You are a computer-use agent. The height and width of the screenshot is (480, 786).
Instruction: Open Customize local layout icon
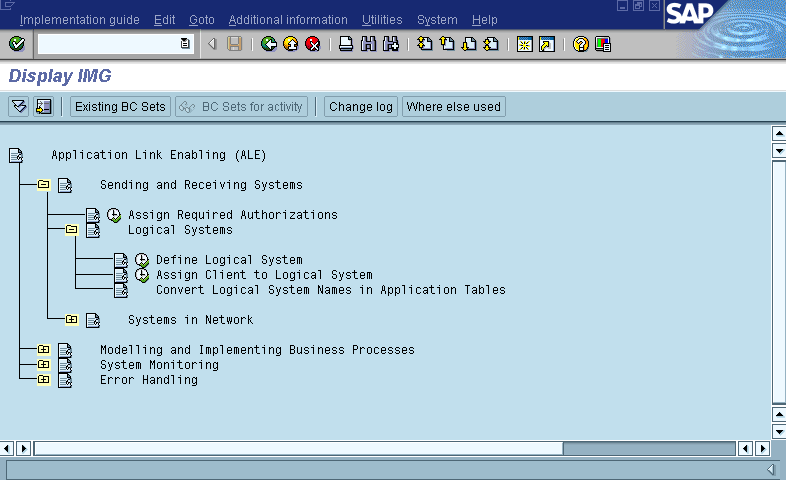click(x=603, y=44)
